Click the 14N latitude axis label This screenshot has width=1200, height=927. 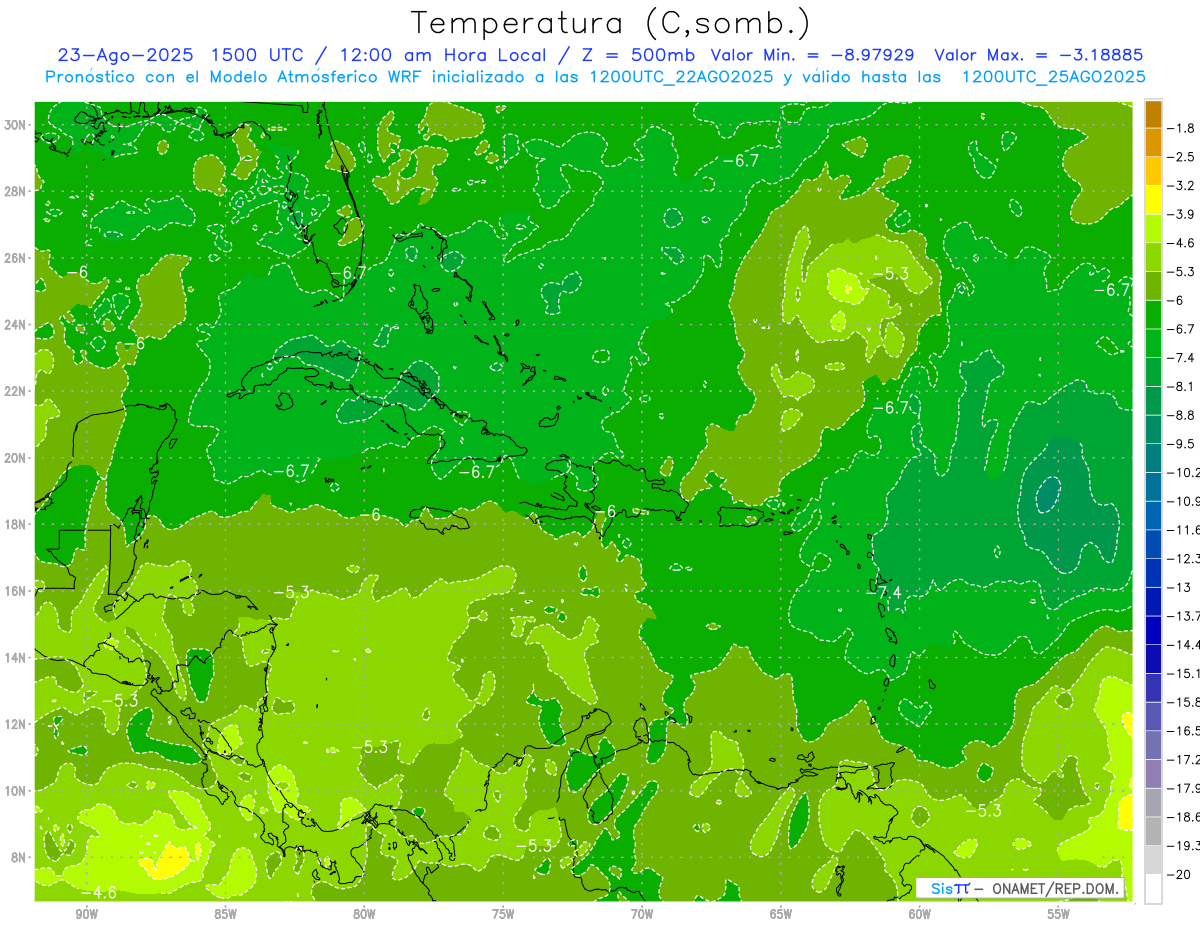click(17, 657)
